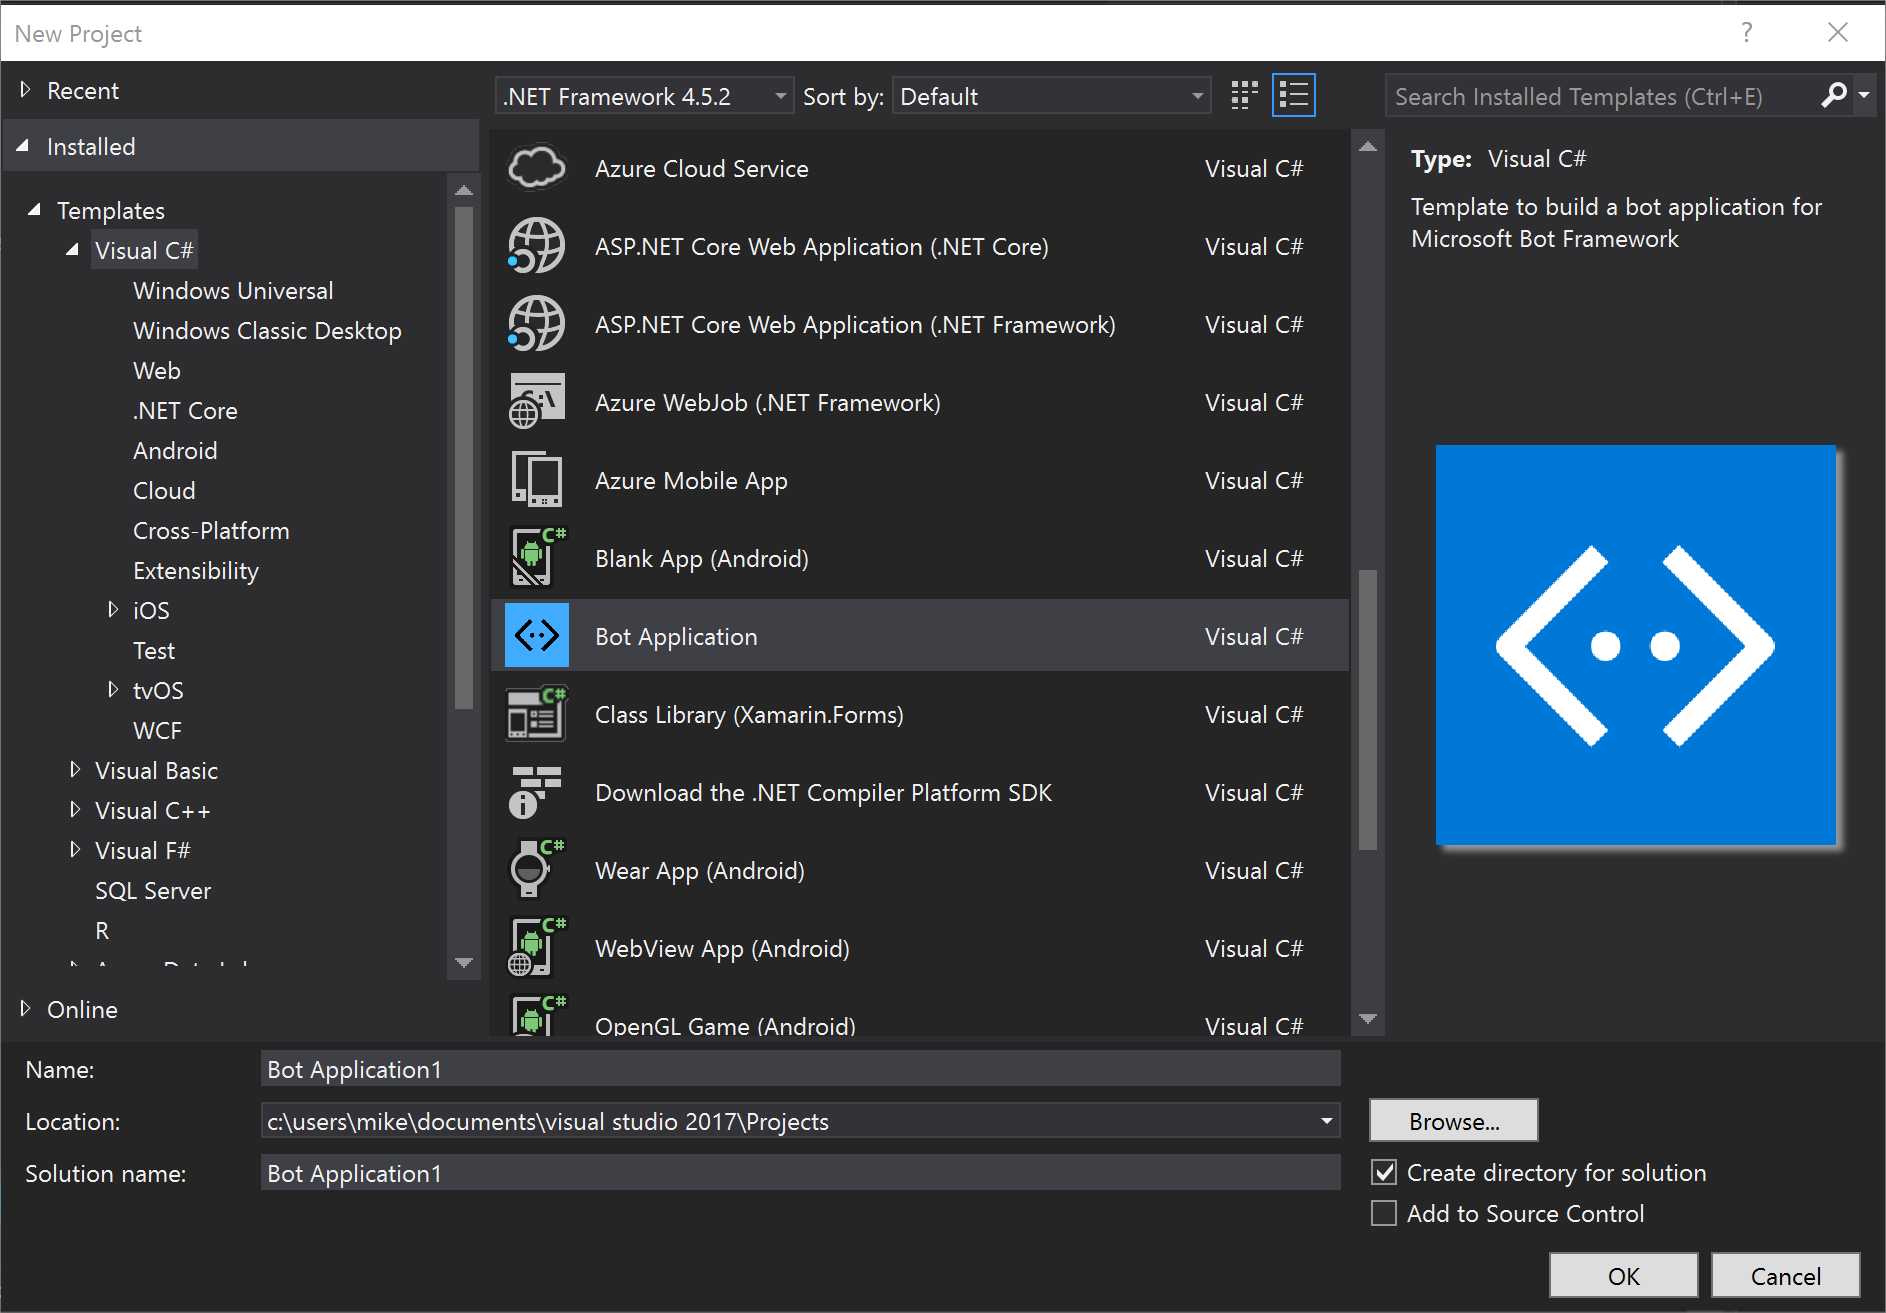Image resolution: width=1886 pixels, height=1313 pixels.
Task: Select the Blank App (Android) icon
Action: (537, 558)
